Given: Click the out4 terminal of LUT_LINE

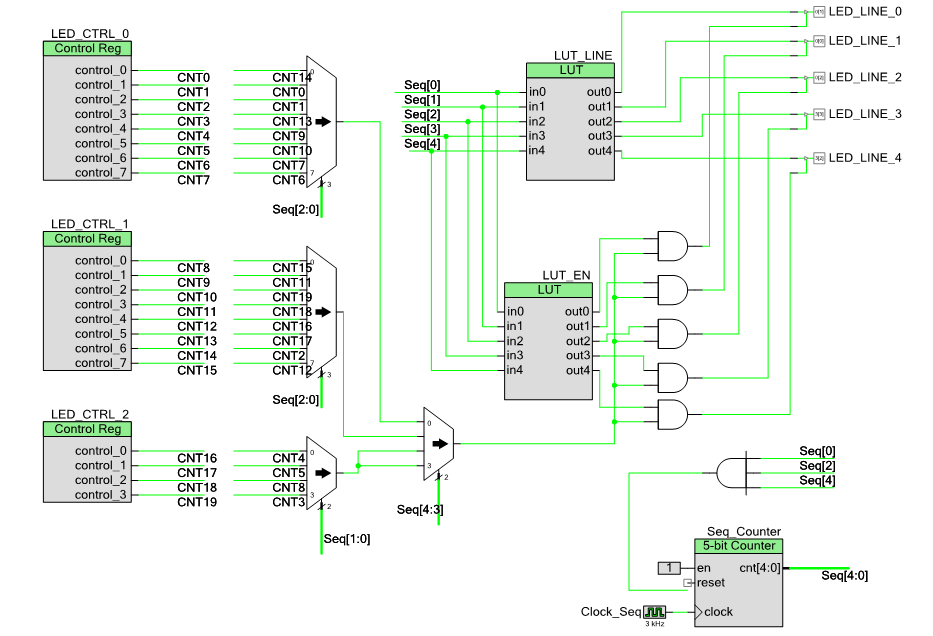Looking at the screenshot, I should click(600, 151).
